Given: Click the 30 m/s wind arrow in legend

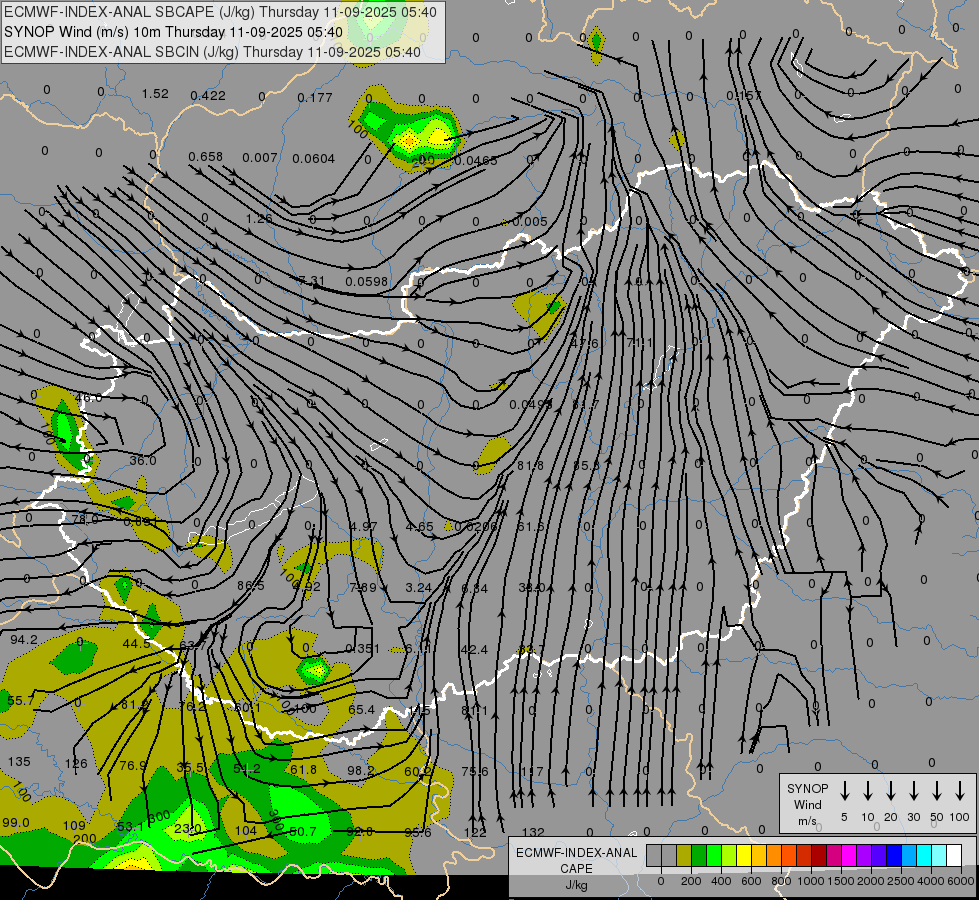Looking at the screenshot, I should (913, 791).
